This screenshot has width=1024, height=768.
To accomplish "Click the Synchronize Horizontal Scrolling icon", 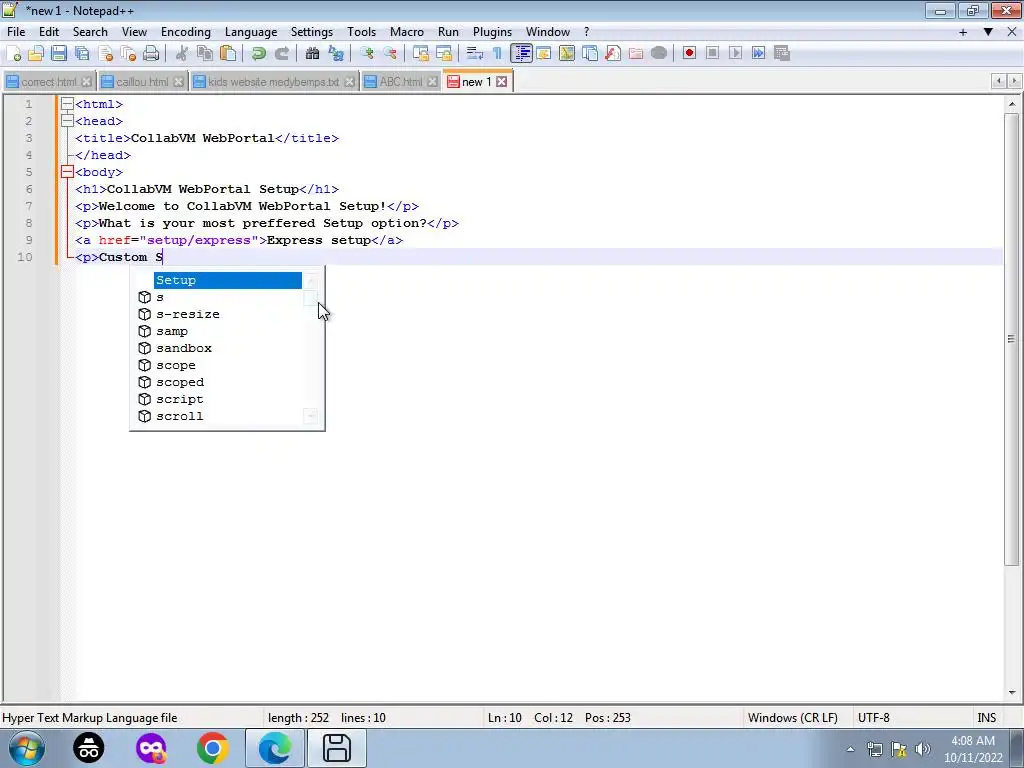I will coord(443,54).
